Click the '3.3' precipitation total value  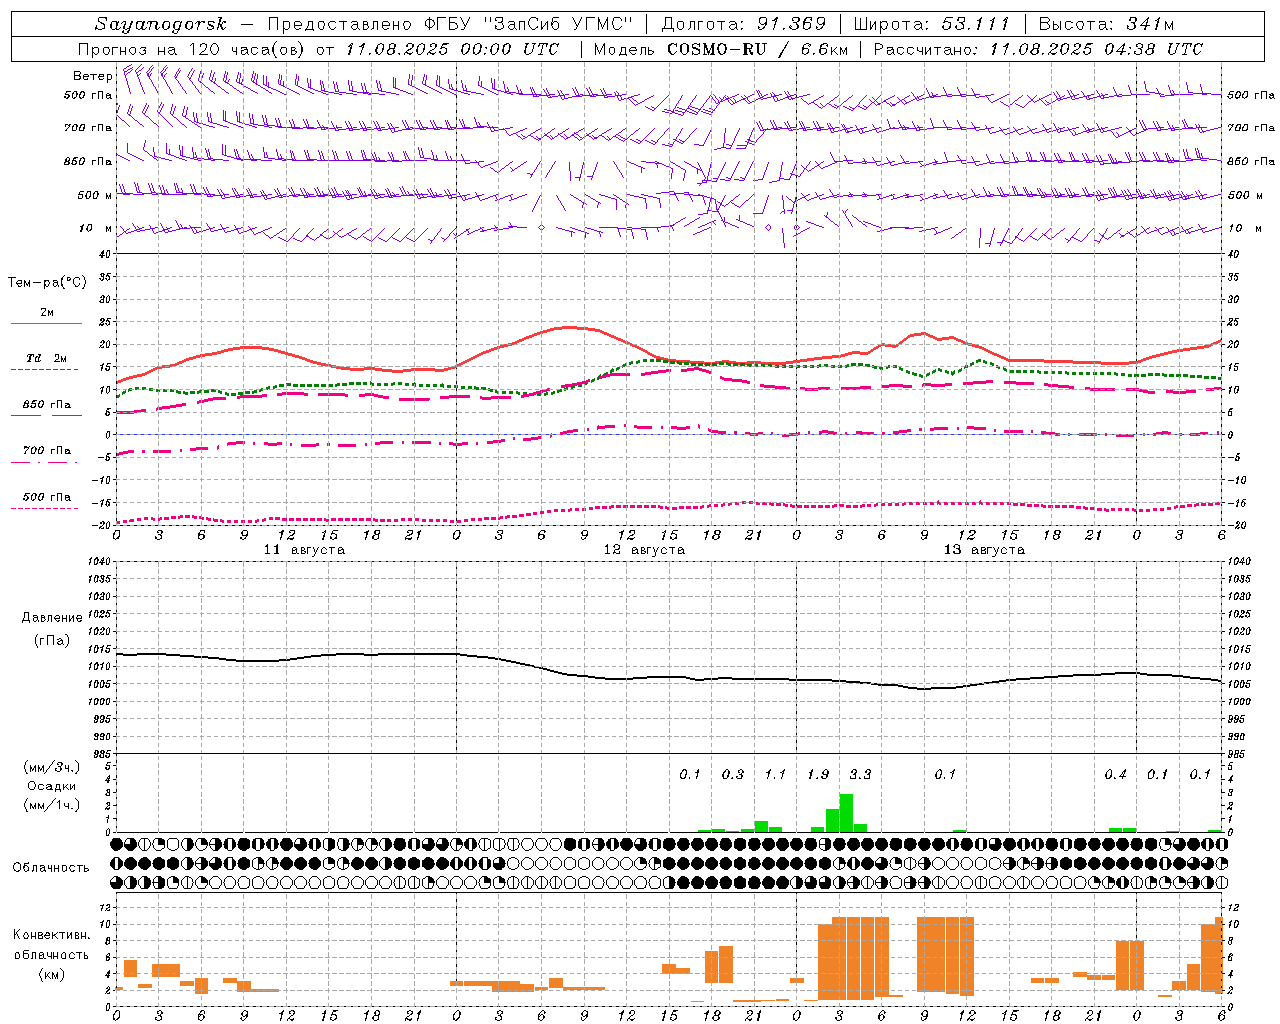pyautogui.click(x=860, y=774)
